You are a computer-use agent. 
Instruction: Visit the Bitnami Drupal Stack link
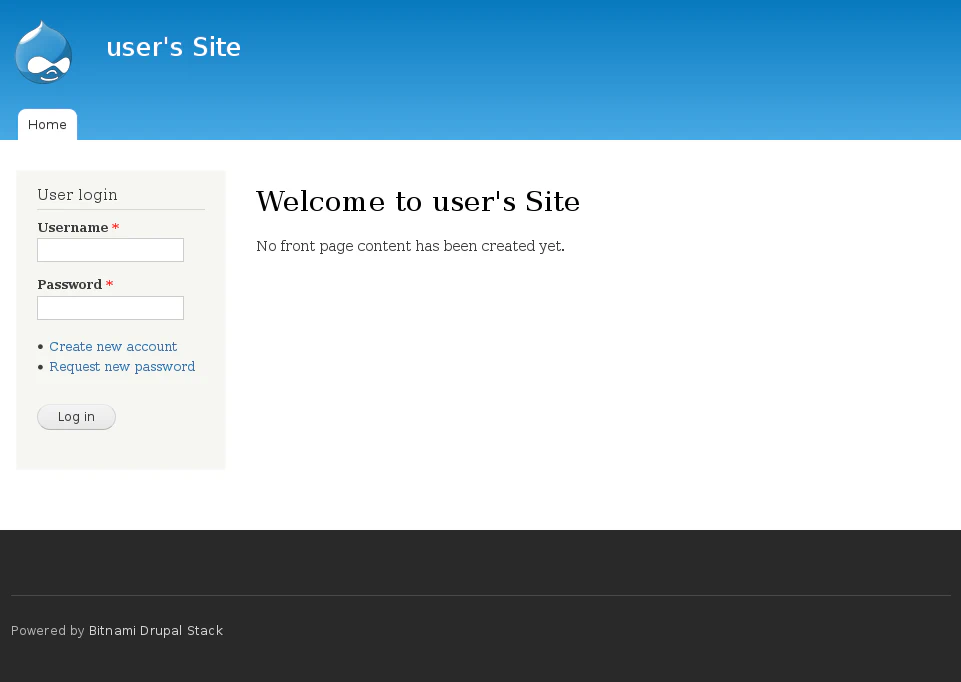coord(156,631)
